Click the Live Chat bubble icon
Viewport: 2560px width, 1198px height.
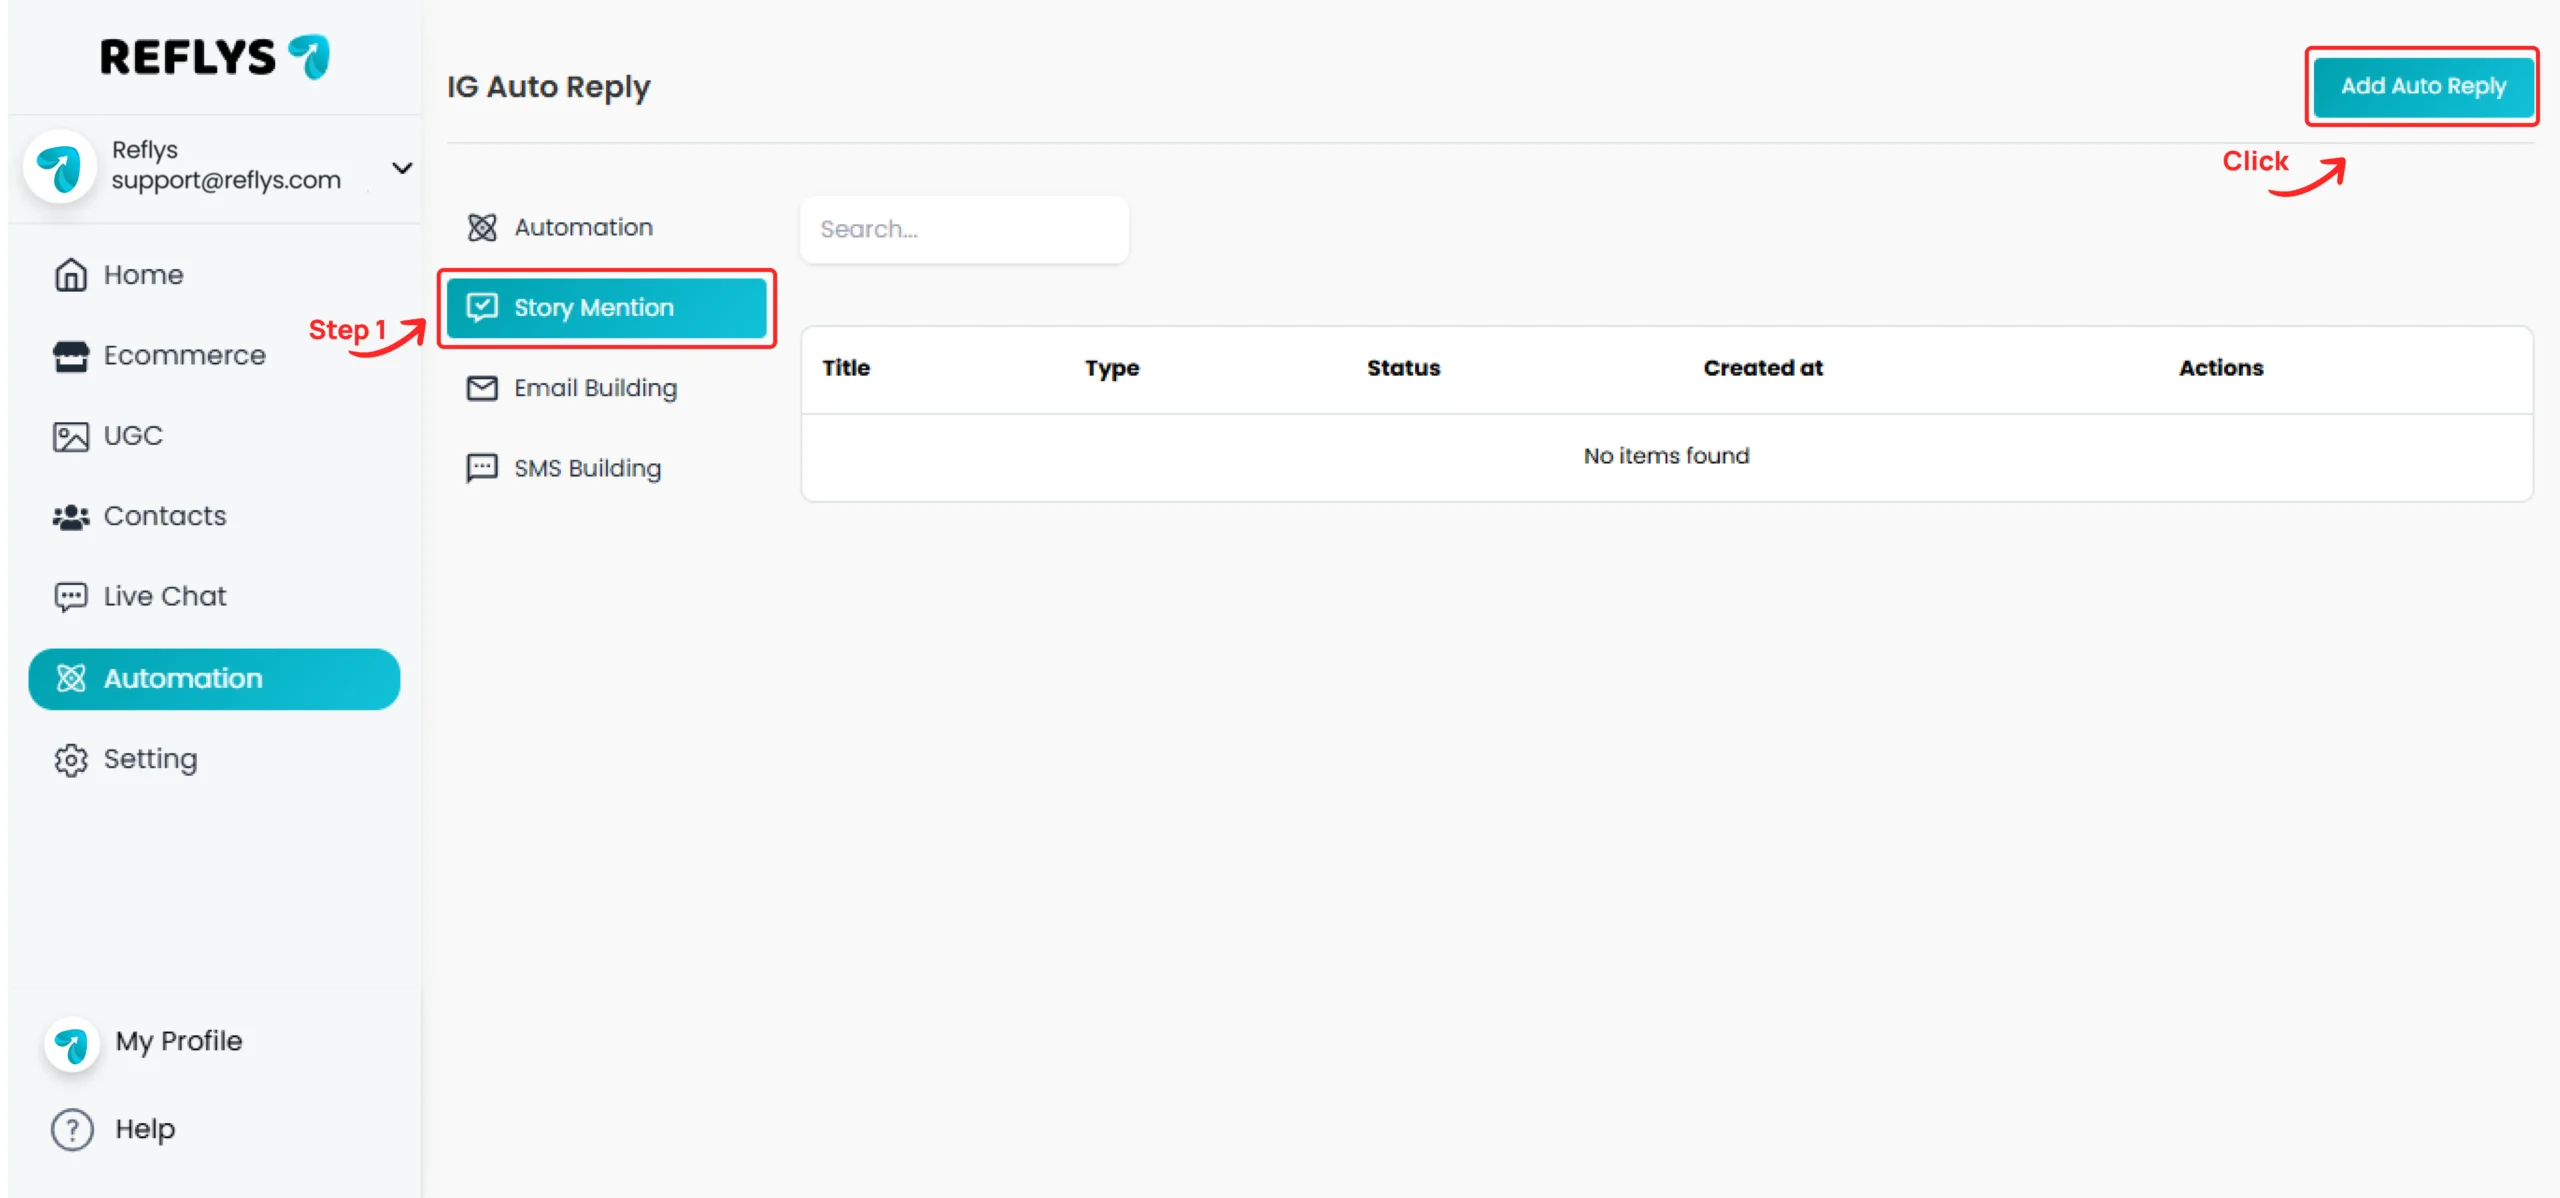tap(70, 597)
